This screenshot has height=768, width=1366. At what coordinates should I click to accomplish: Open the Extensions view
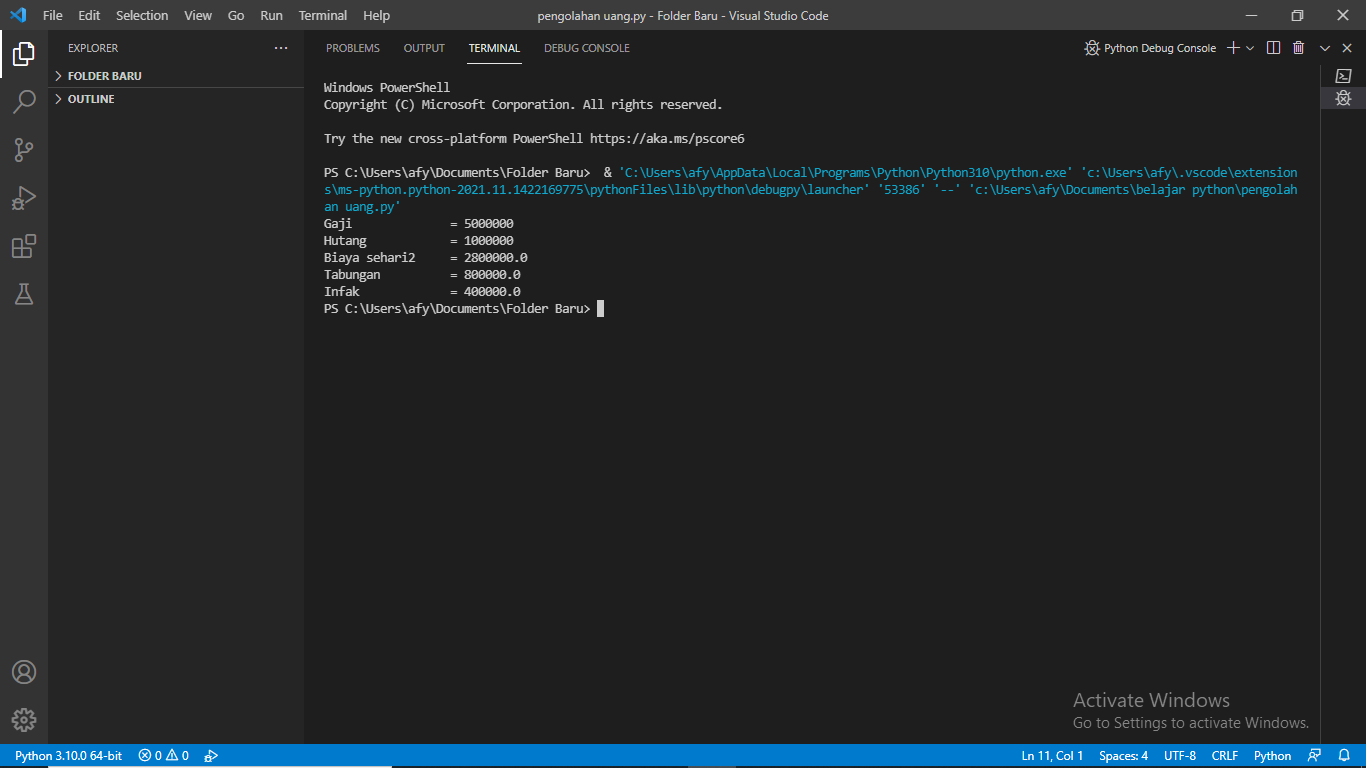[x=24, y=246]
